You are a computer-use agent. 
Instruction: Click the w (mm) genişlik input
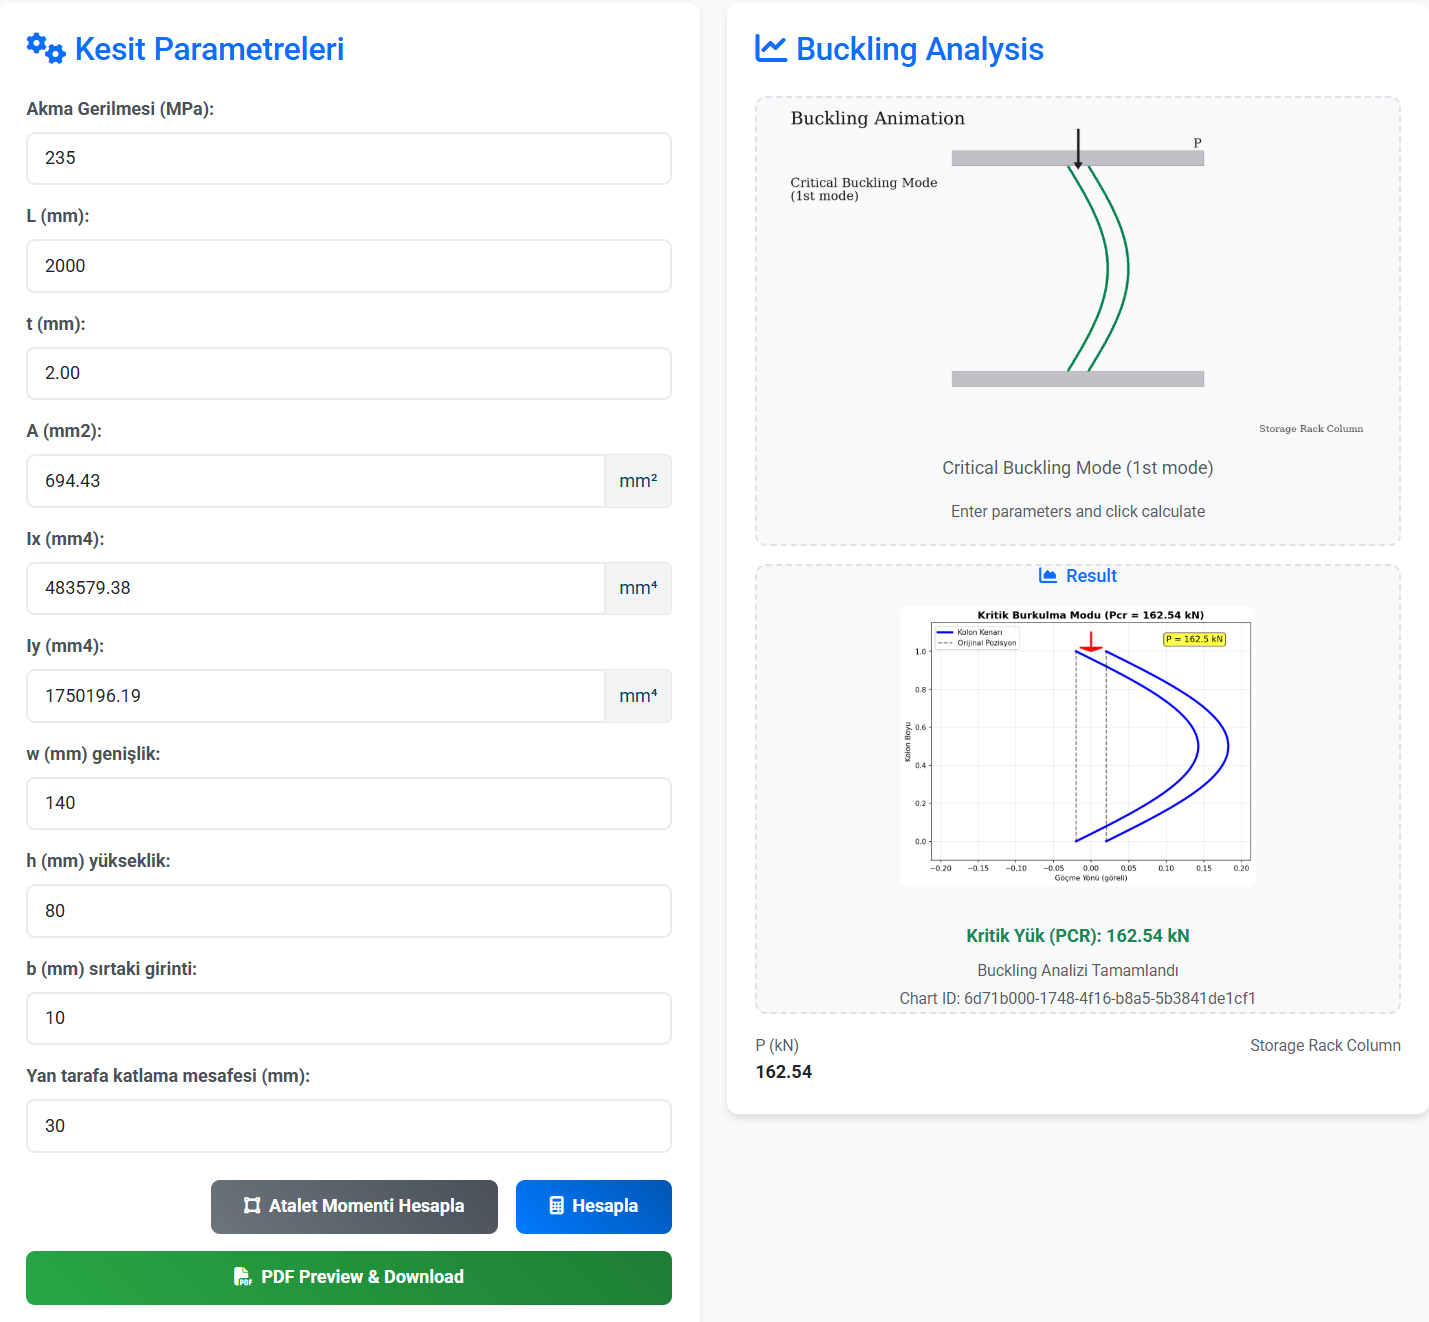(348, 803)
